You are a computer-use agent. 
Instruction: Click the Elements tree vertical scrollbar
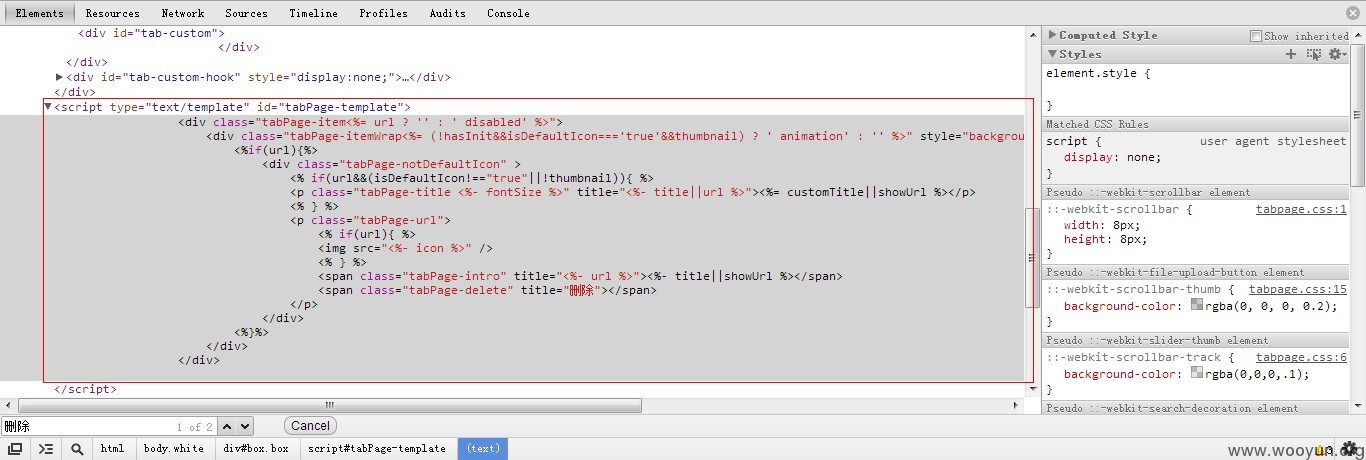[1032, 260]
